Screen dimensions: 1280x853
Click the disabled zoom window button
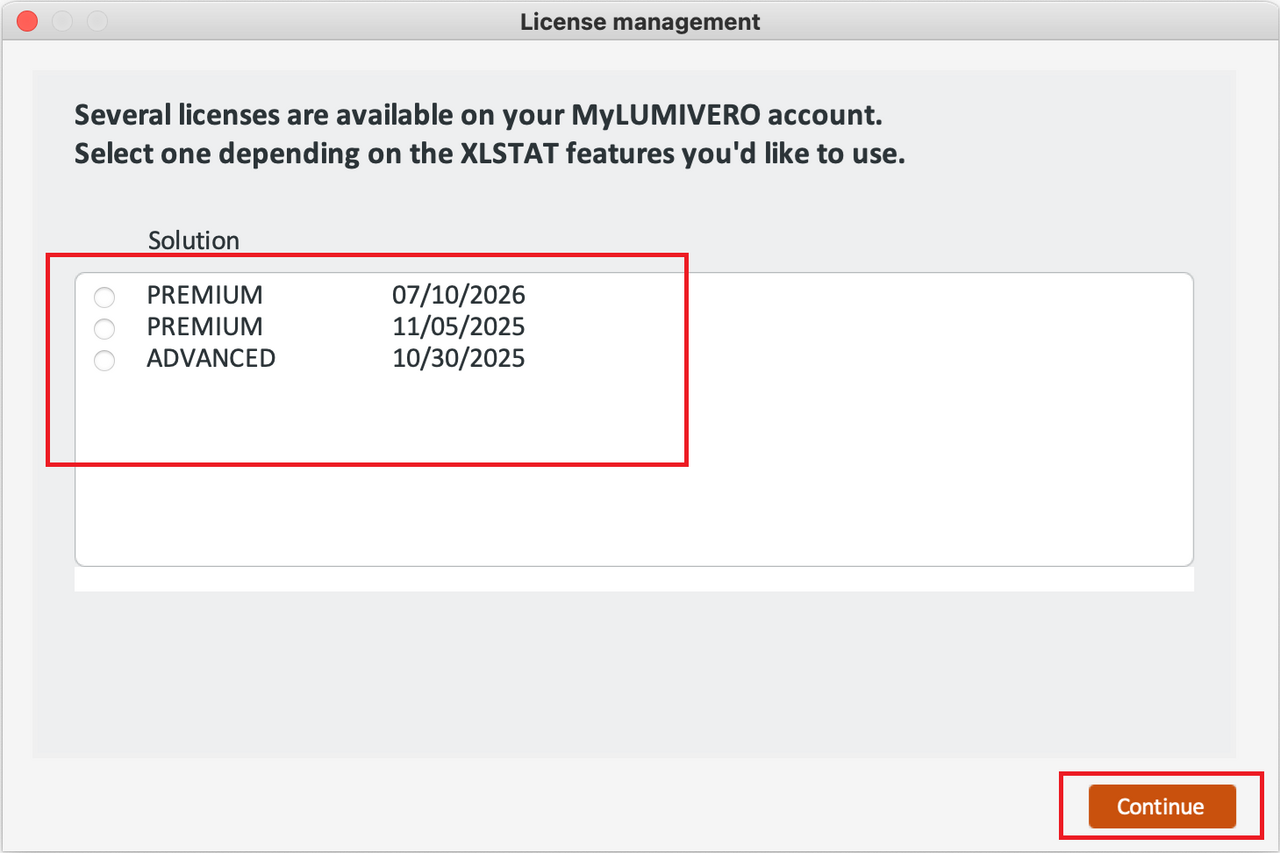pos(97,21)
